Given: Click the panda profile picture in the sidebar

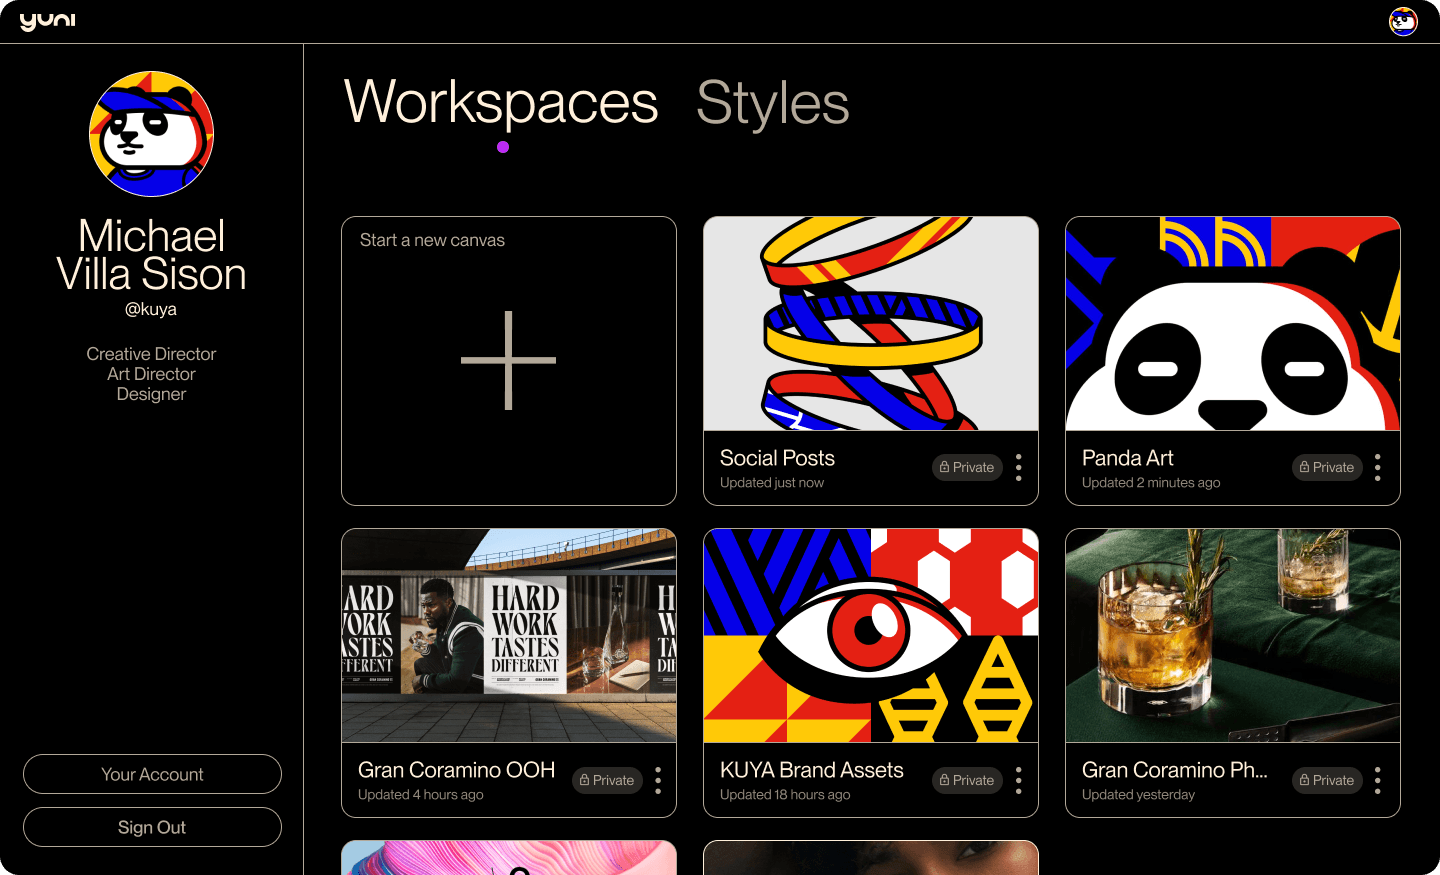Looking at the screenshot, I should 151,134.
